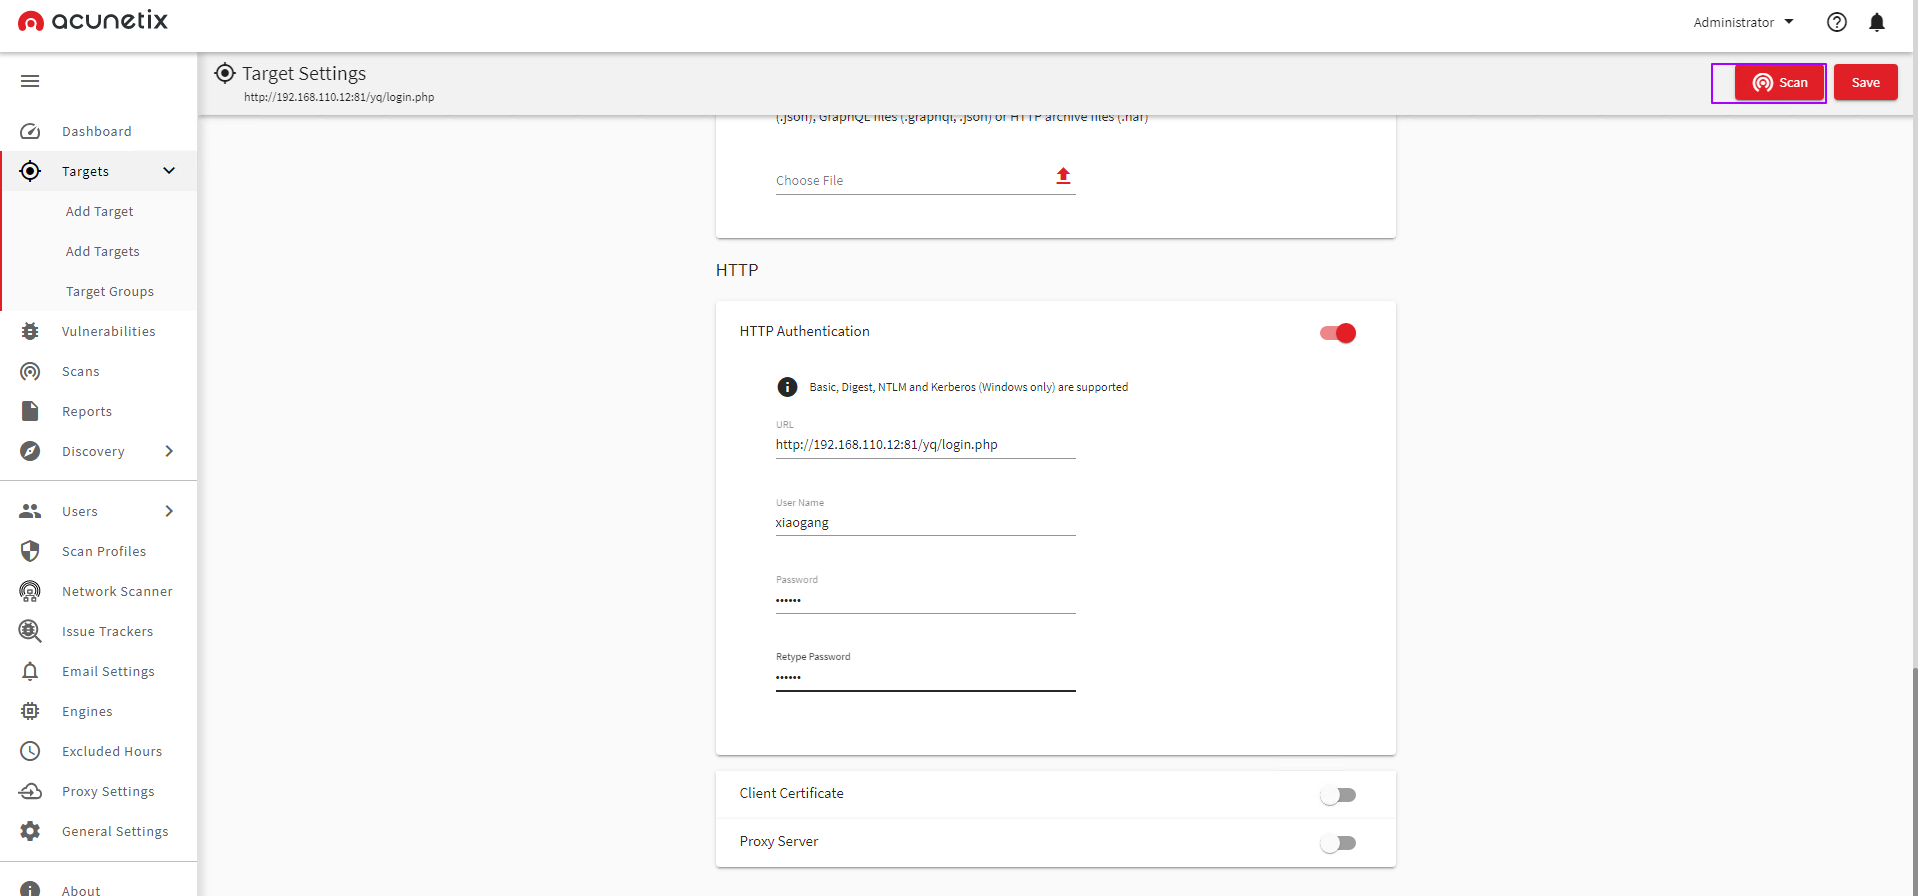This screenshot has height=896, width=1918.
Task: Click the General Settings gear icon
Action: click(30, 831)
